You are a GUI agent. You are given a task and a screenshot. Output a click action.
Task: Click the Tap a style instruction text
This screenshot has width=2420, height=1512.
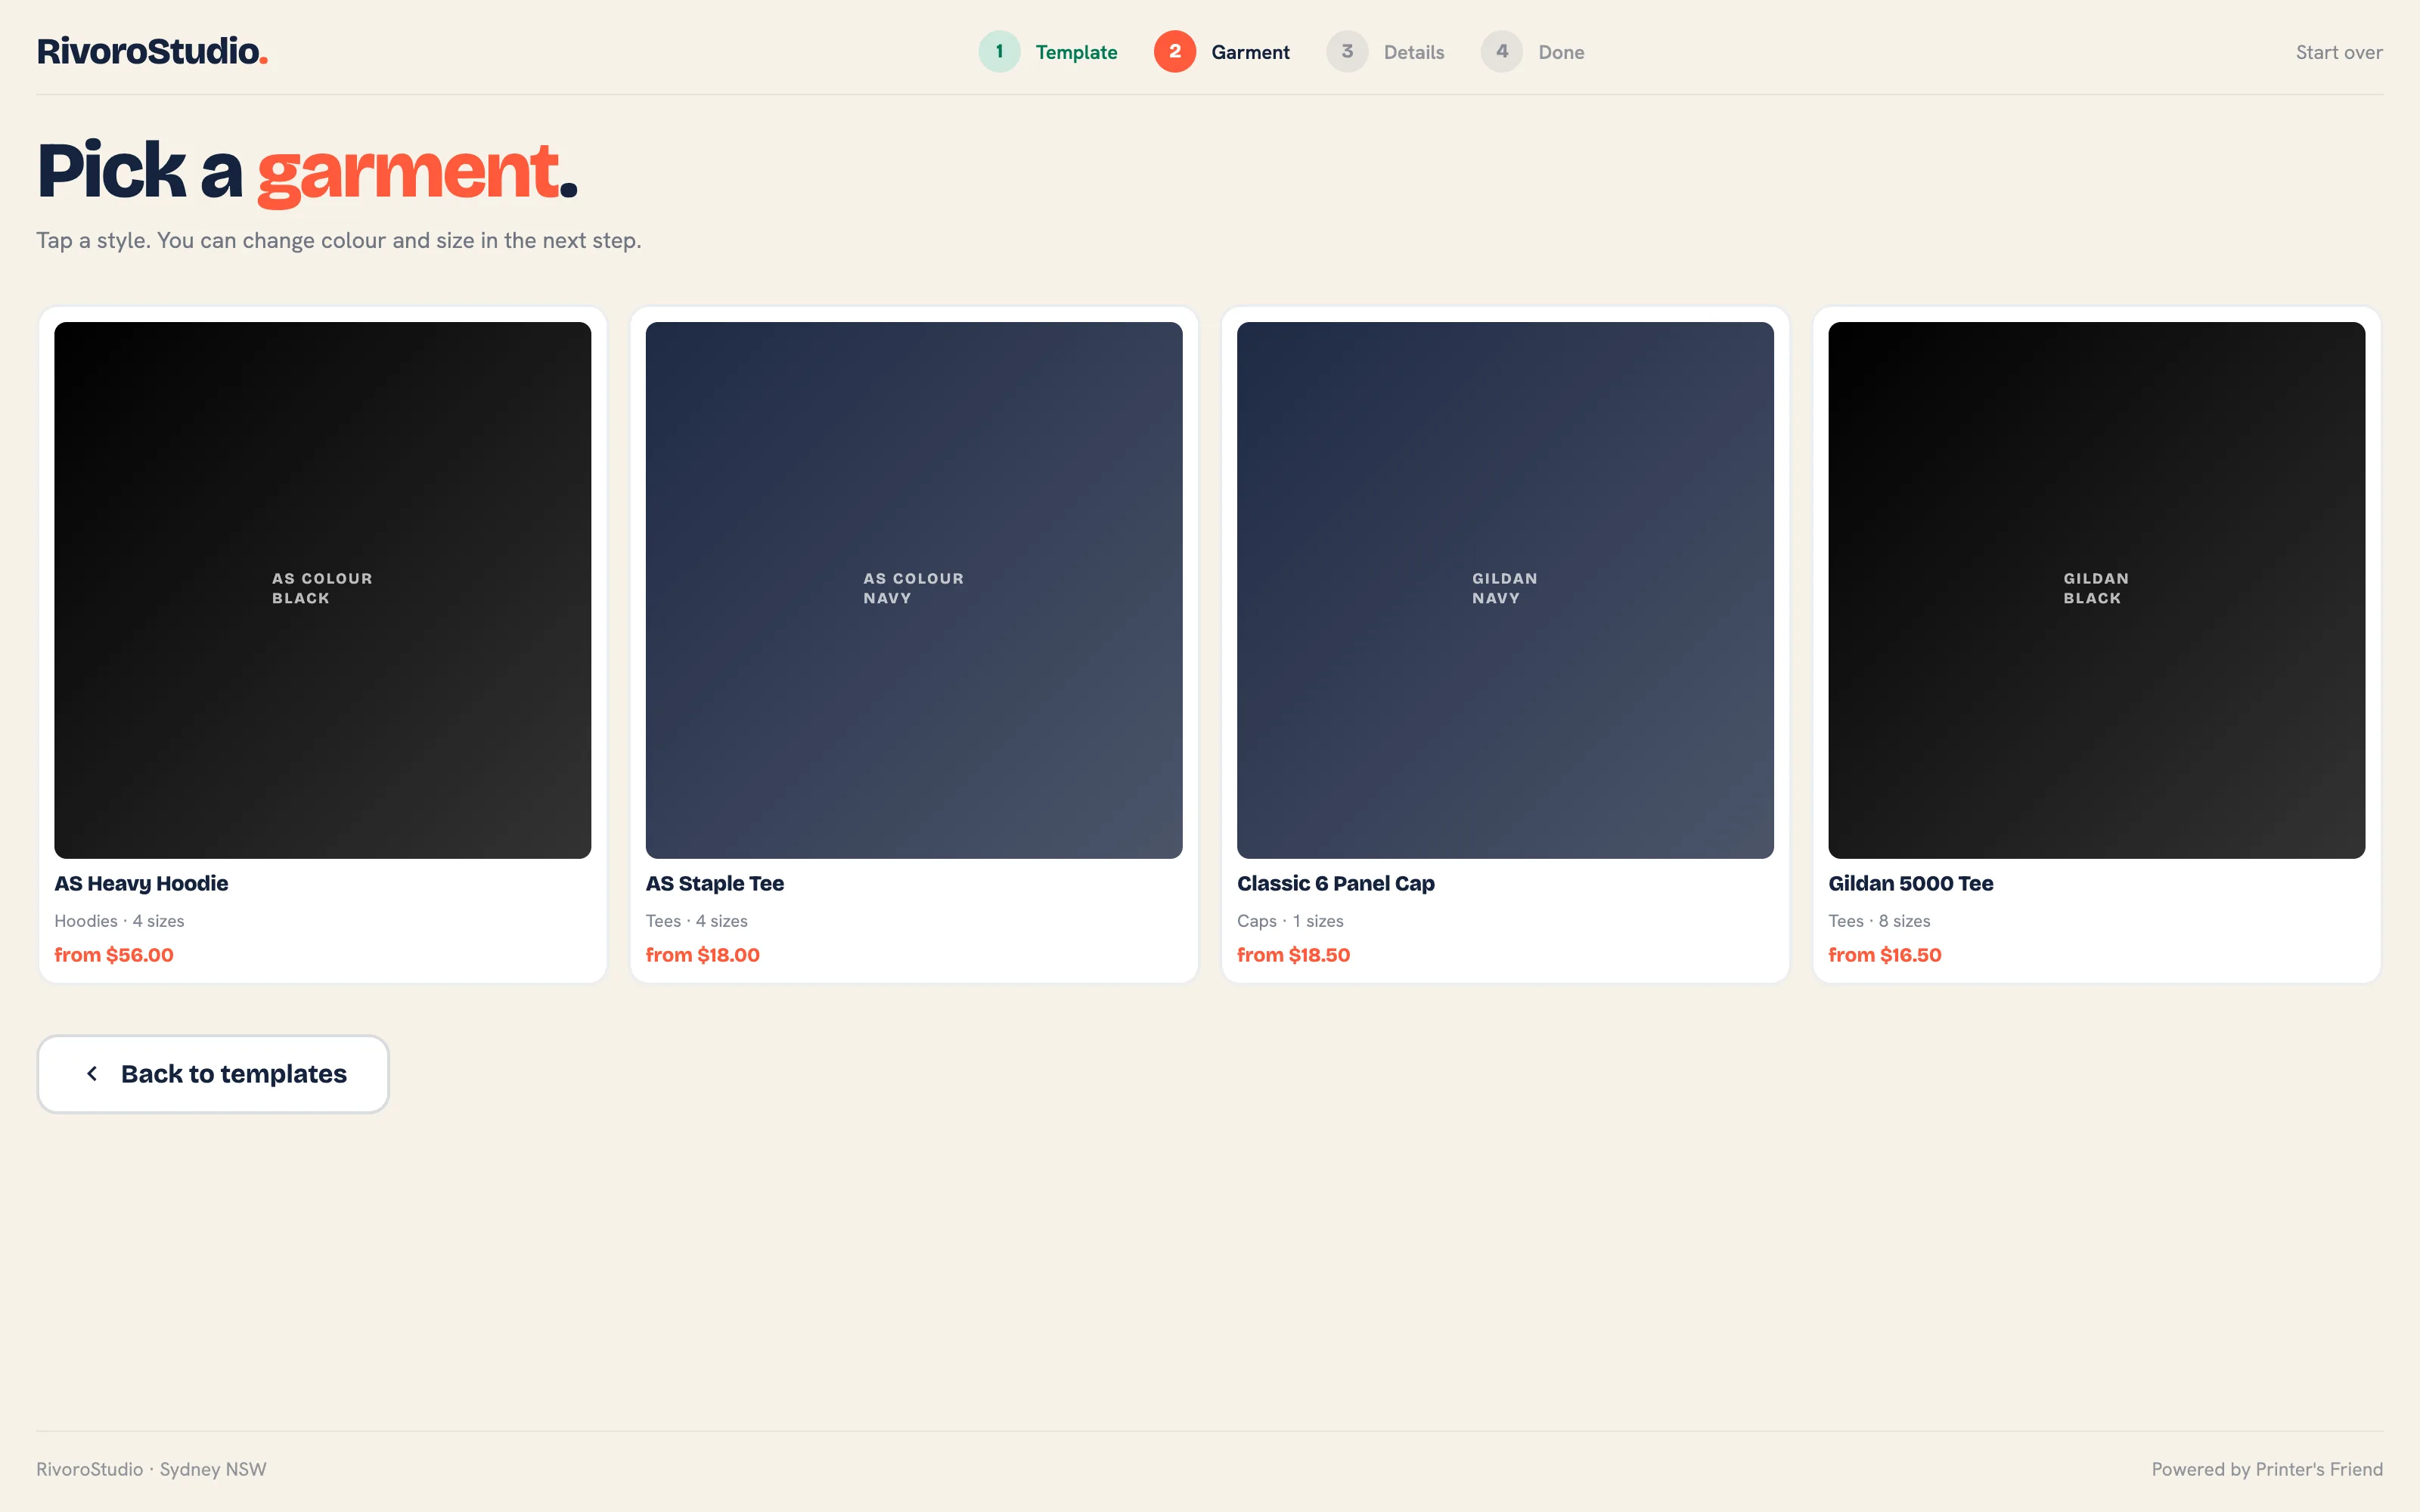(339, 241)
